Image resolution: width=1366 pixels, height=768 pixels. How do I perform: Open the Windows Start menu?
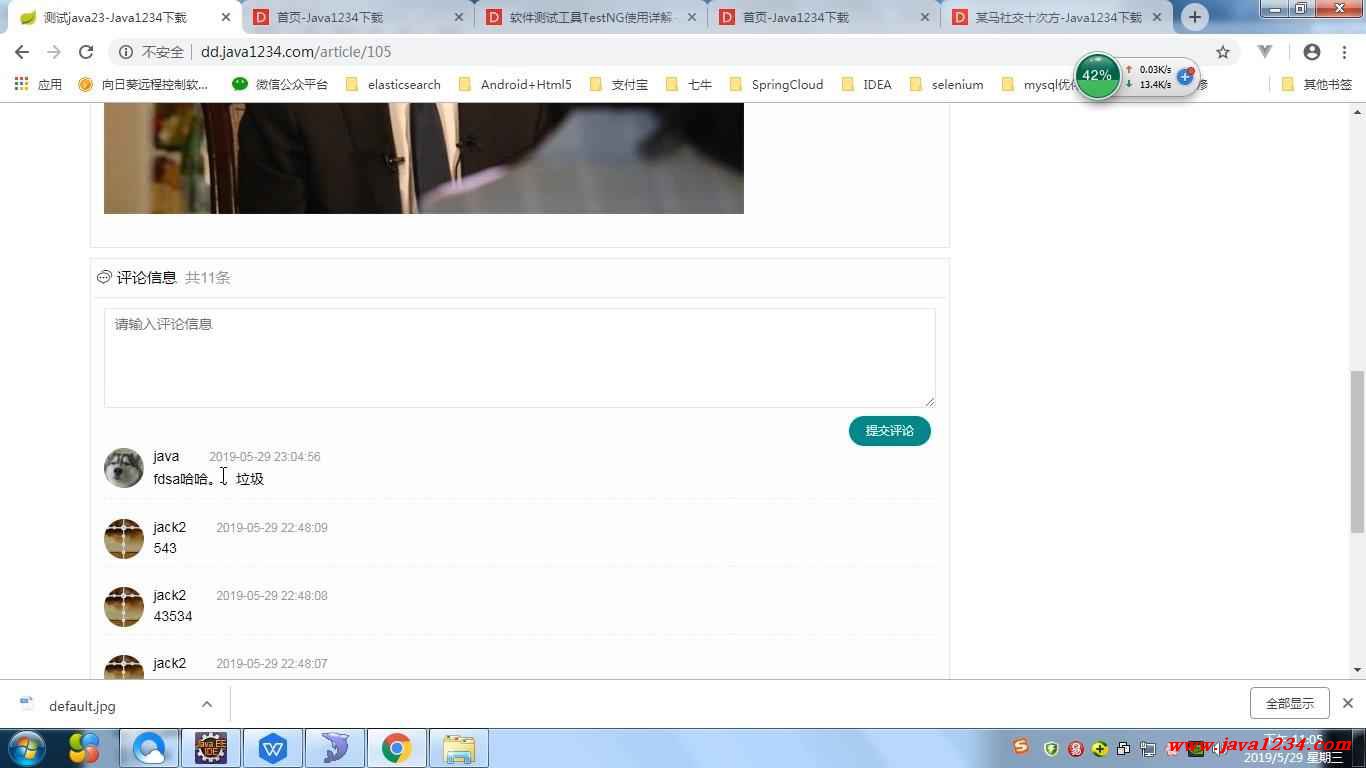[x=26, y=748]
